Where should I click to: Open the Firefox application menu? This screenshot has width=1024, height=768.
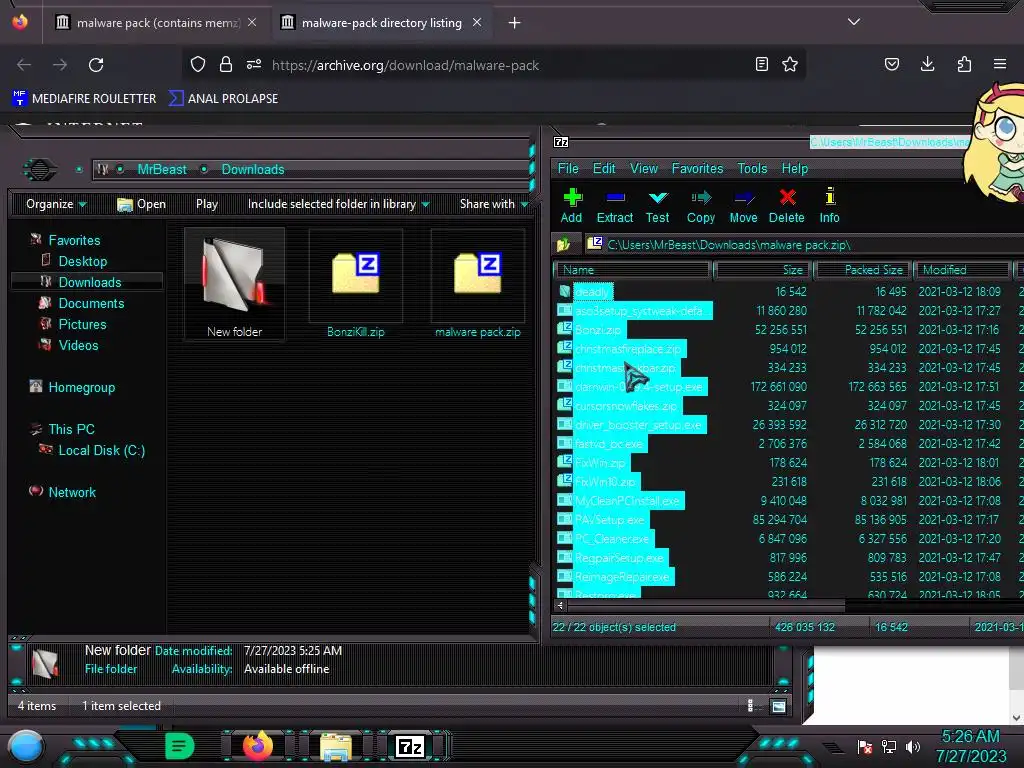click(x=1000, y=64)
